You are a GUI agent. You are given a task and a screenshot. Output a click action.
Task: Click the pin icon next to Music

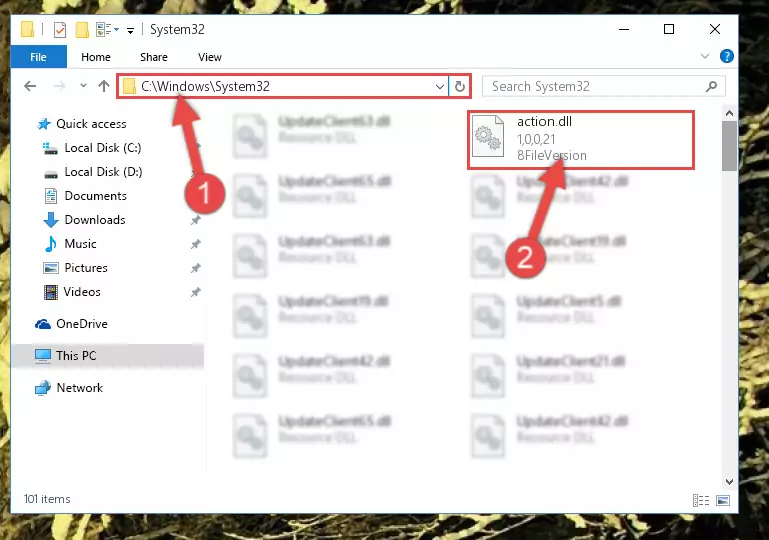196,244
